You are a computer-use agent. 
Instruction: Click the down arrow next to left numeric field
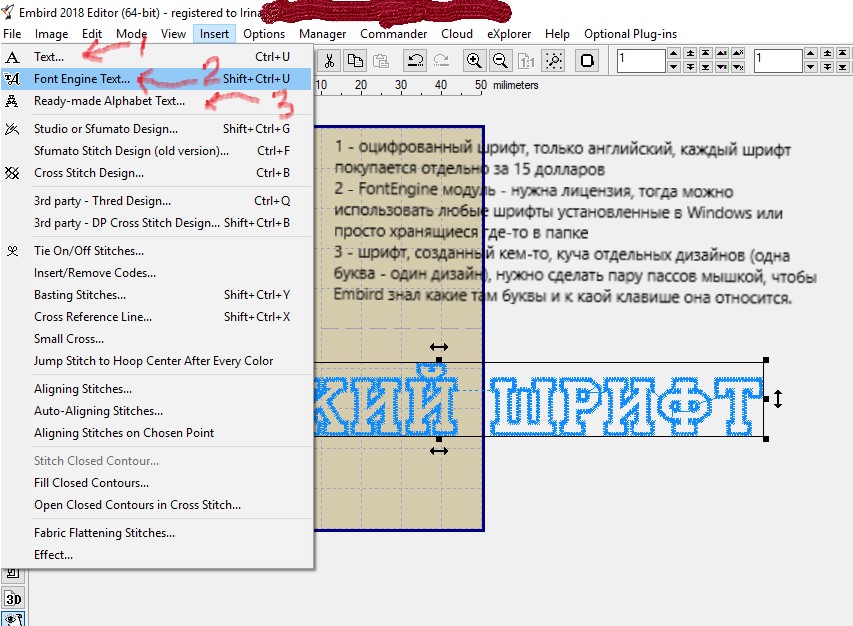click(673, 66)
